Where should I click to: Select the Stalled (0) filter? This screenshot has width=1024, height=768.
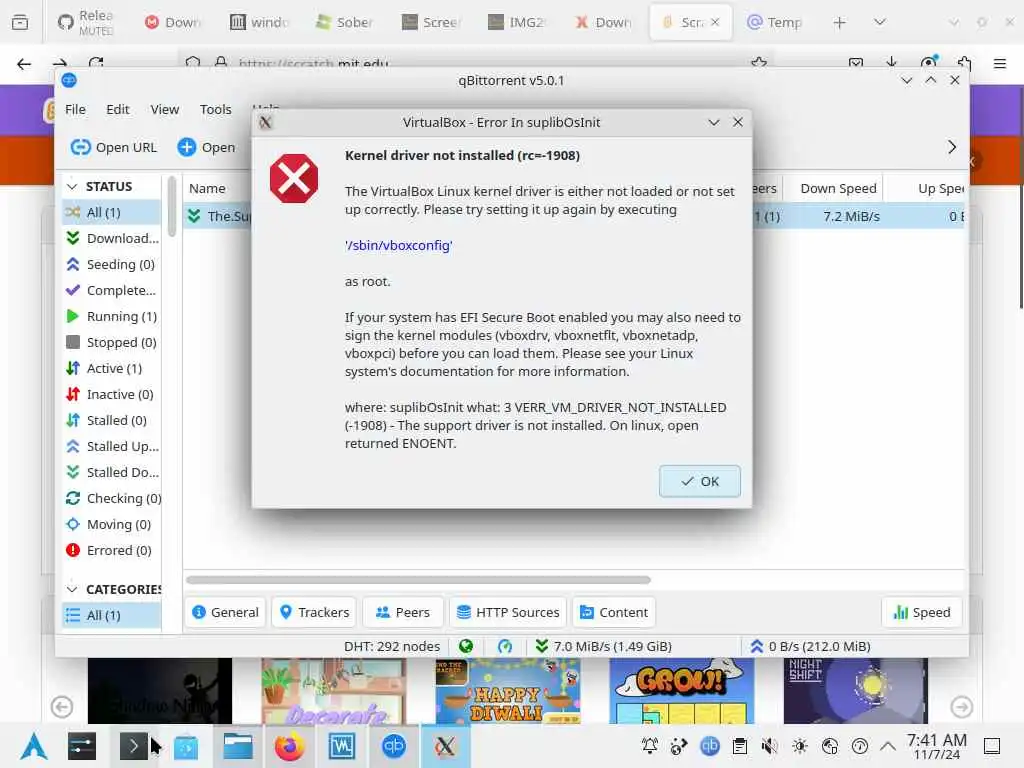pos(112,421)
